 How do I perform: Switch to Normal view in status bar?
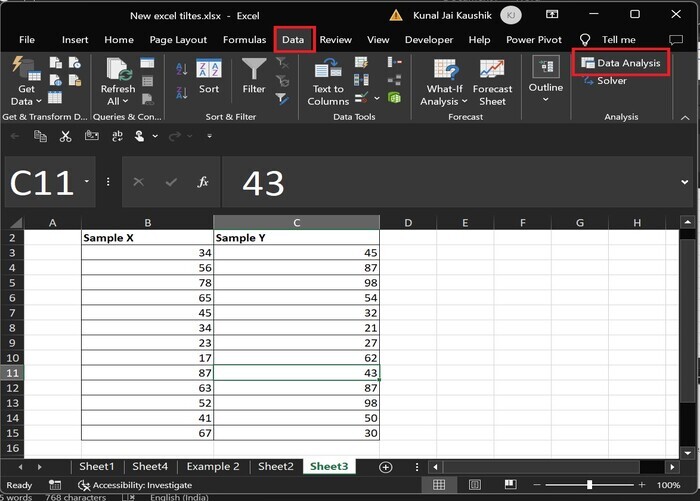[438, 485]
